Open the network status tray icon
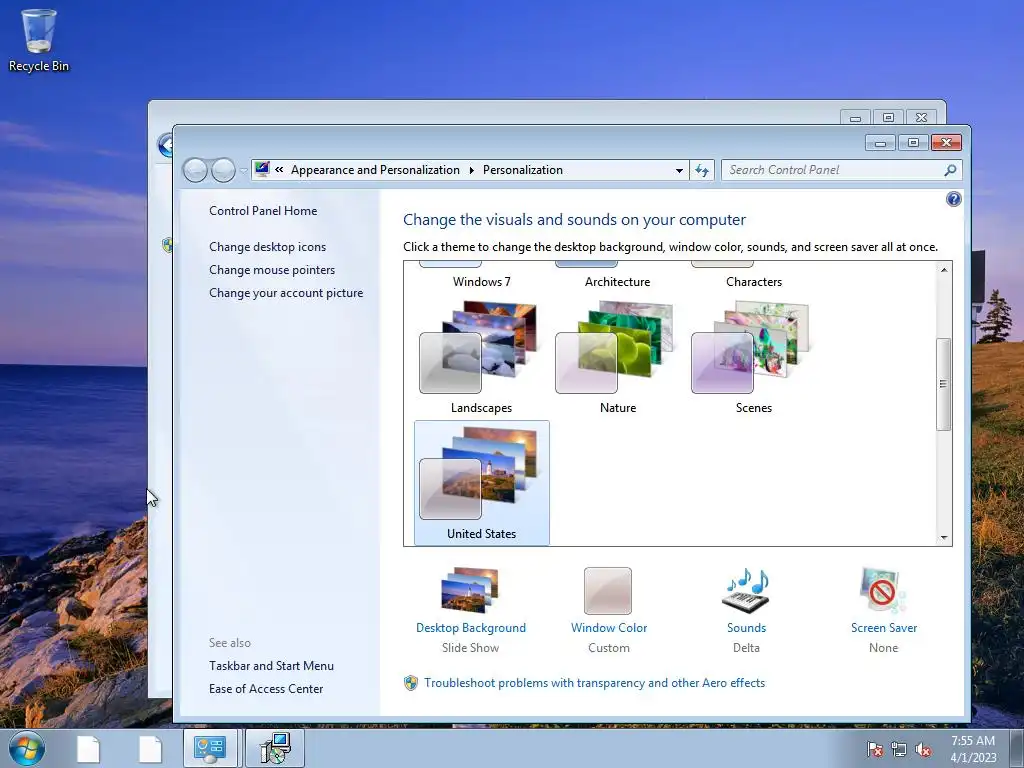Viewport: 1024px width, 768px height. 899,750
